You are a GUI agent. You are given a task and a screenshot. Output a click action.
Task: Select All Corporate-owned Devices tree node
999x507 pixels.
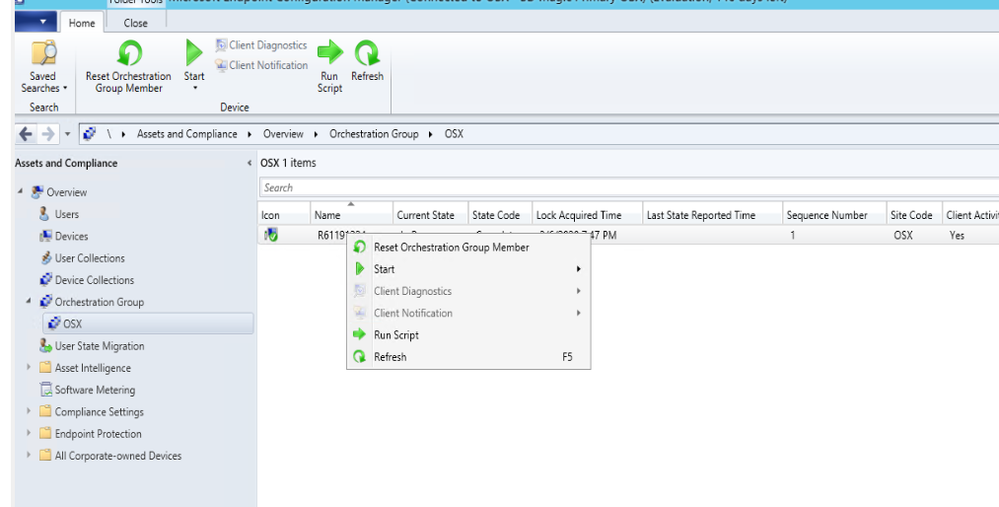click(118, 456)
